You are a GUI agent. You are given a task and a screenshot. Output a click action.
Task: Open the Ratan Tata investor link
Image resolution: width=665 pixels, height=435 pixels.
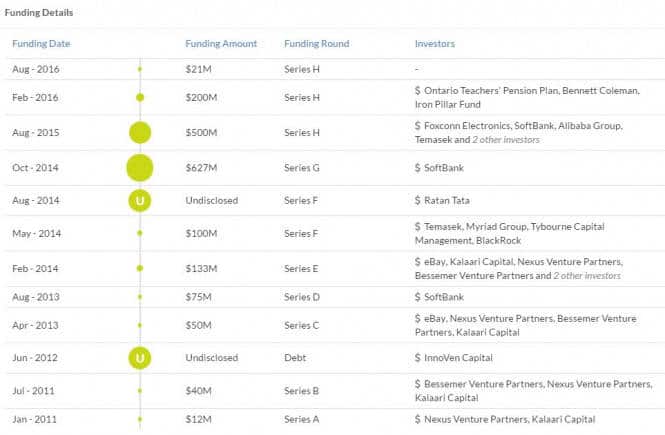[451, 200]
